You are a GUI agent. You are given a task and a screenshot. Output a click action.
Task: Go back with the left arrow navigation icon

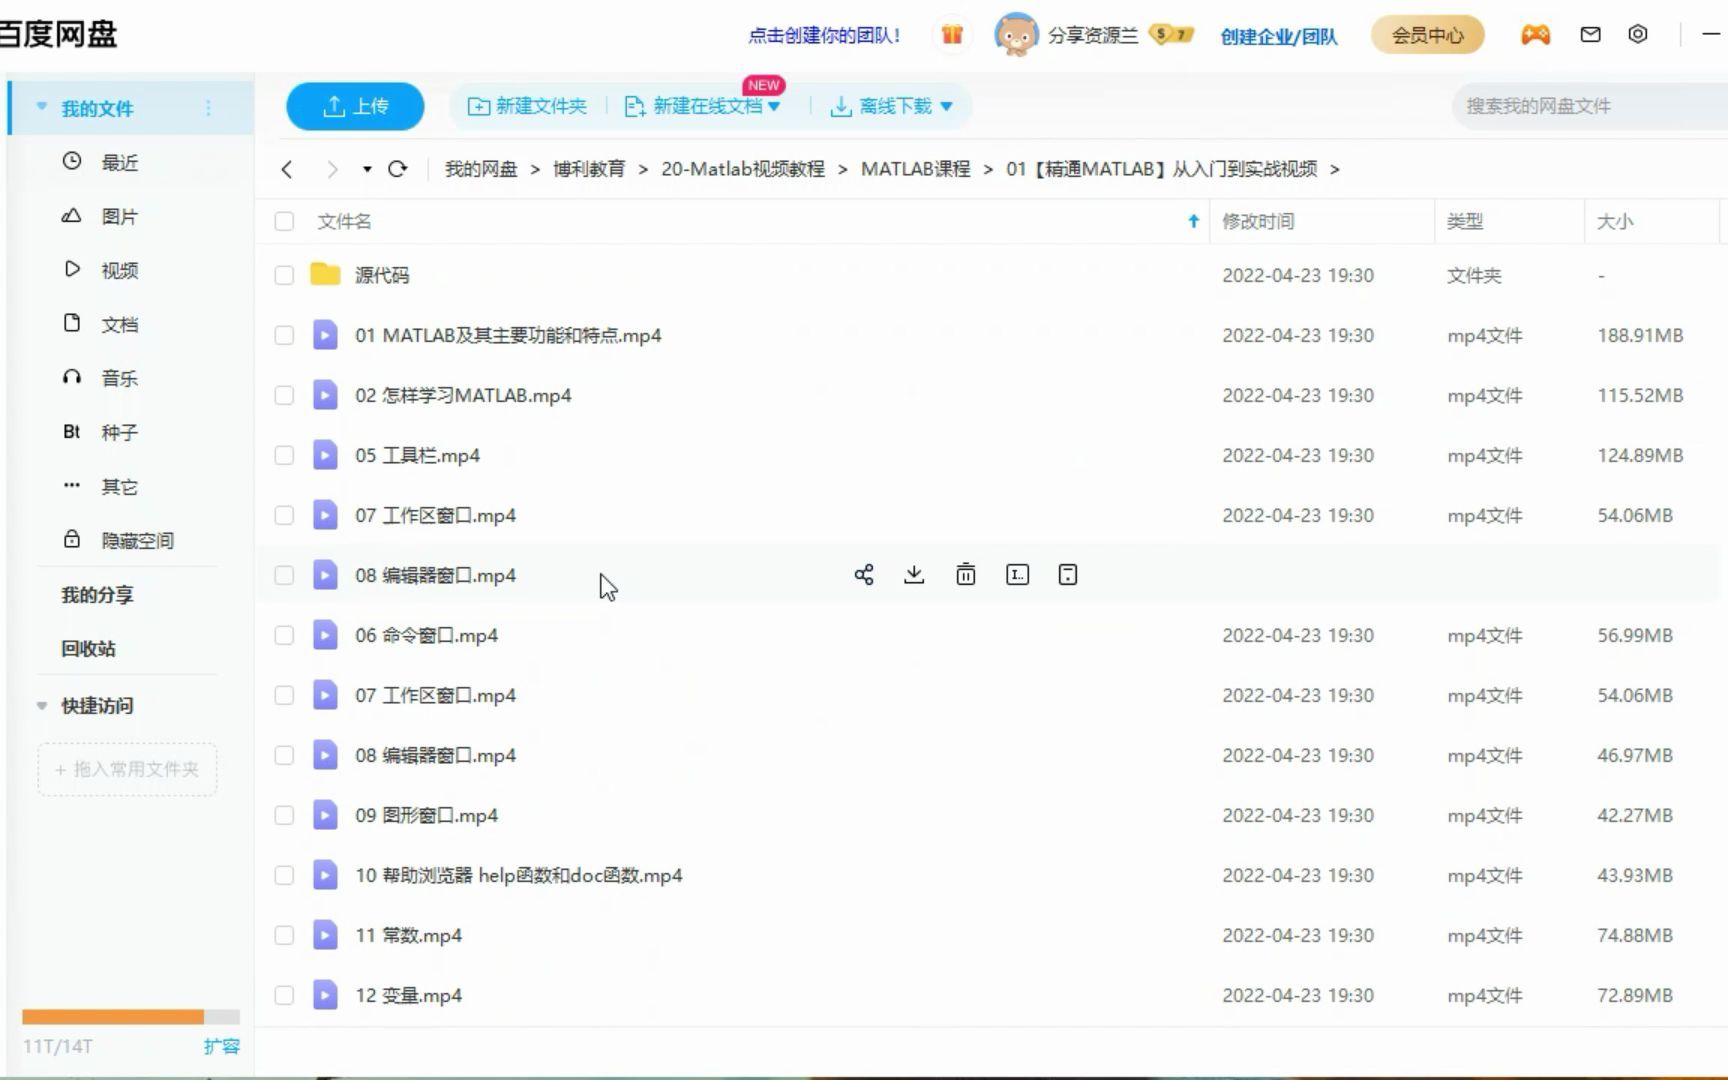[x=287, y=169]
